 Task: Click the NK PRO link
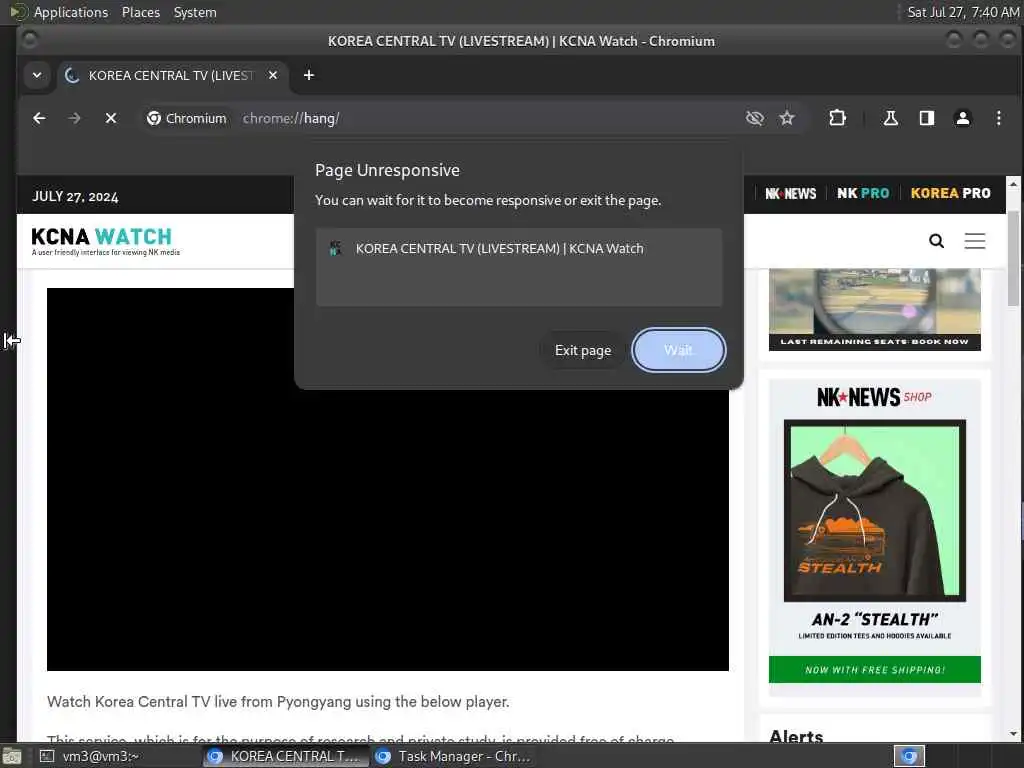click(x=863, y=193)
